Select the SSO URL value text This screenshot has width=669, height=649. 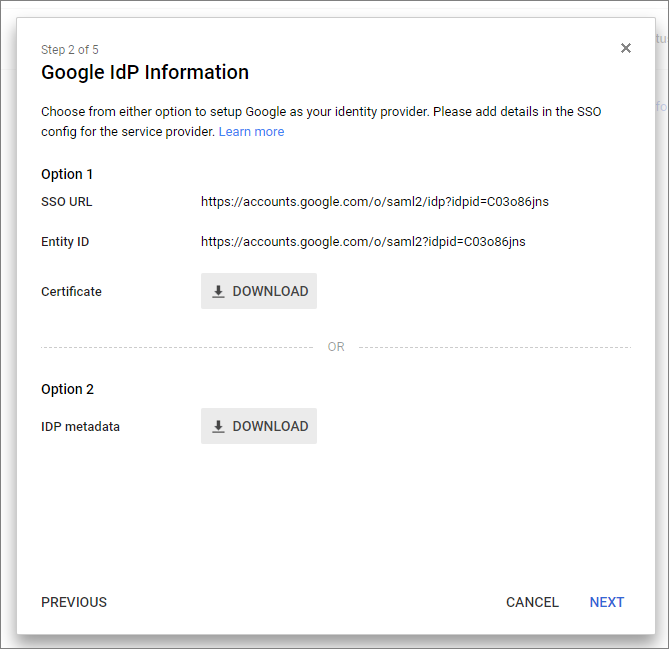(x=375, y=201)
